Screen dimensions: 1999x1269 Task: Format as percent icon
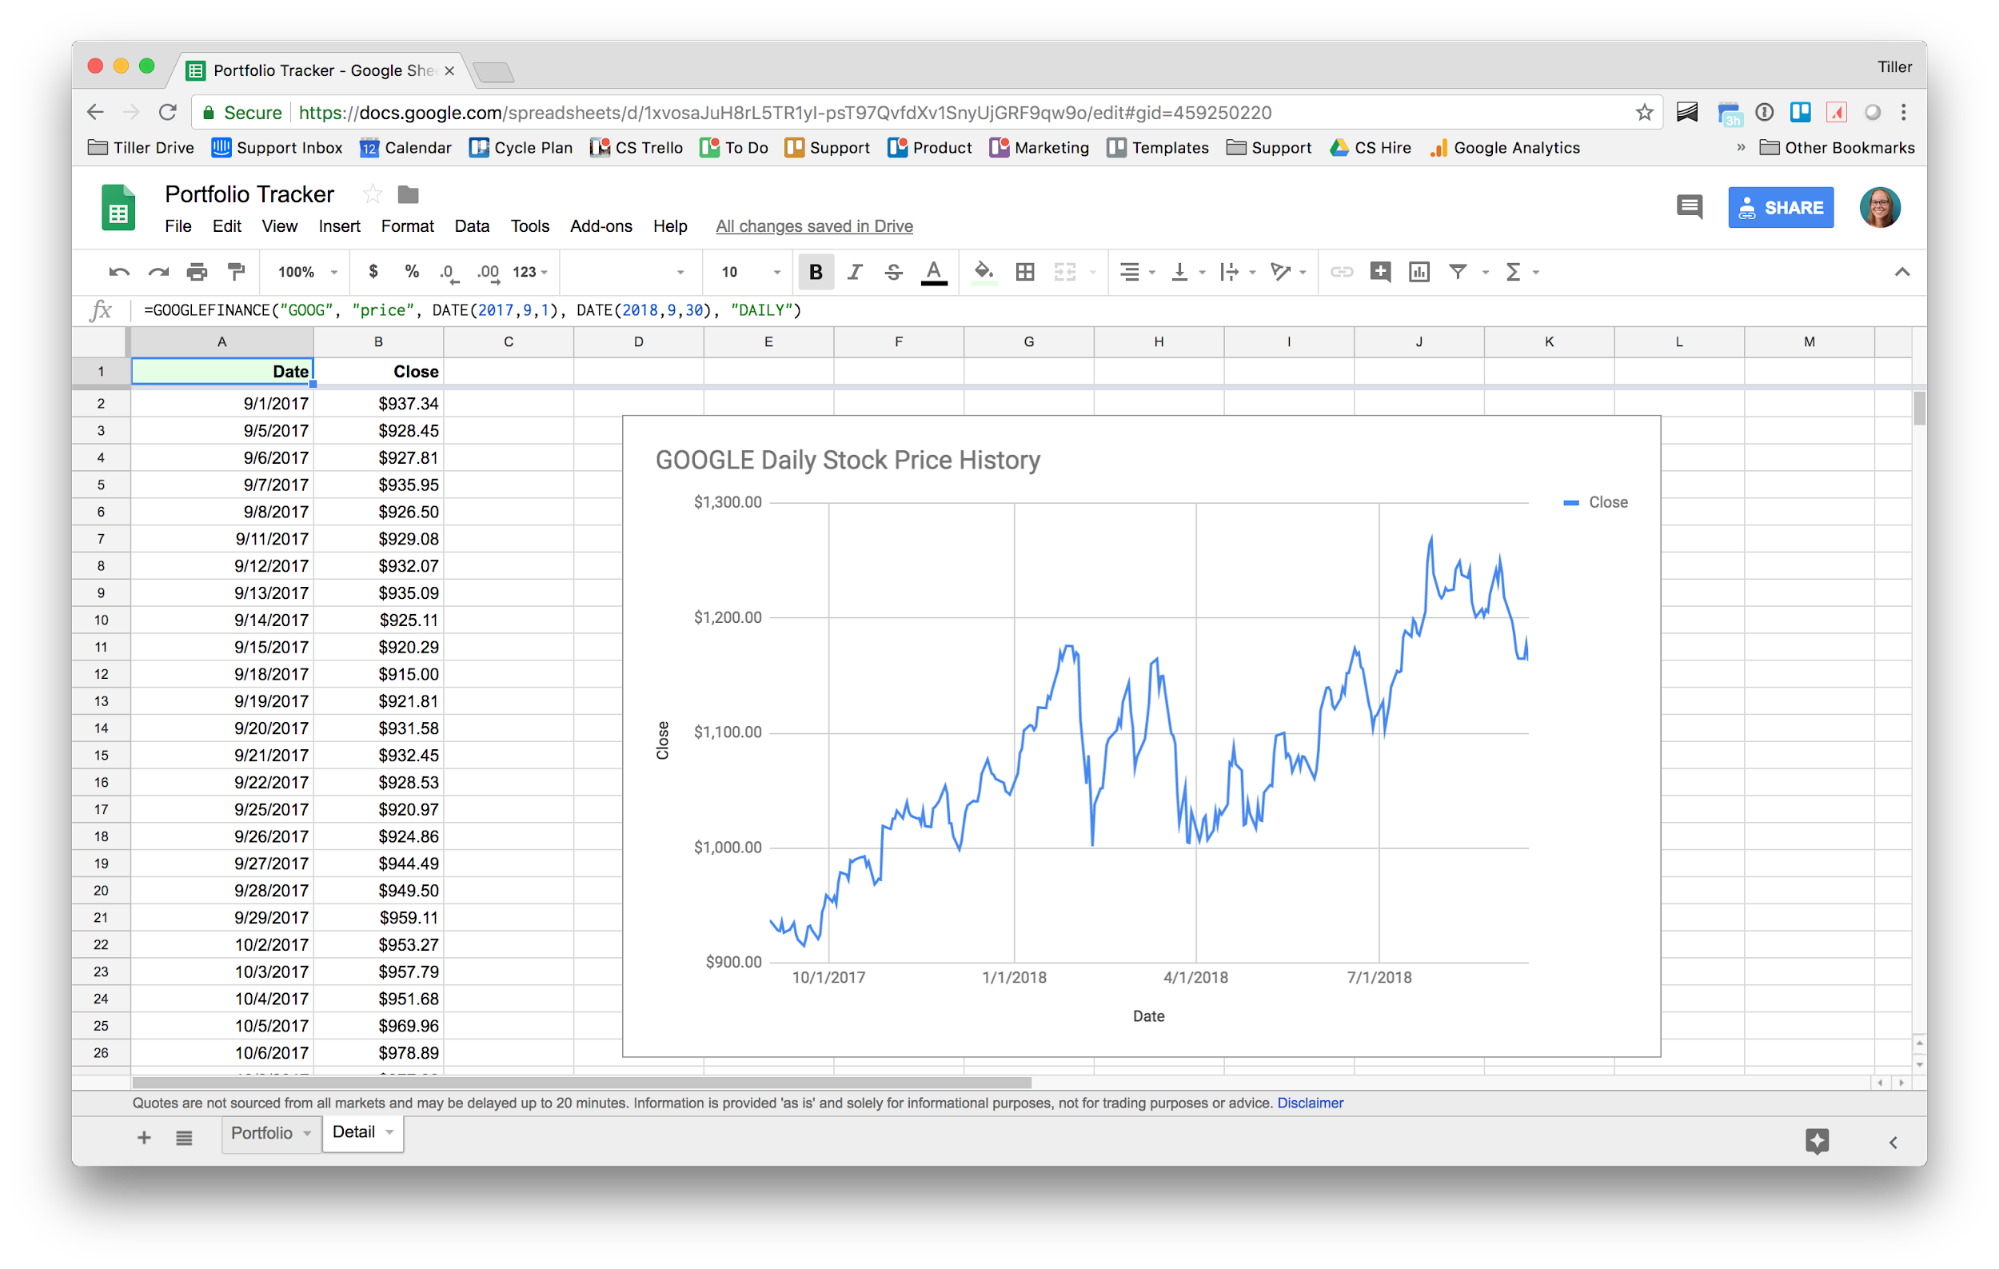tap(411, 272)
